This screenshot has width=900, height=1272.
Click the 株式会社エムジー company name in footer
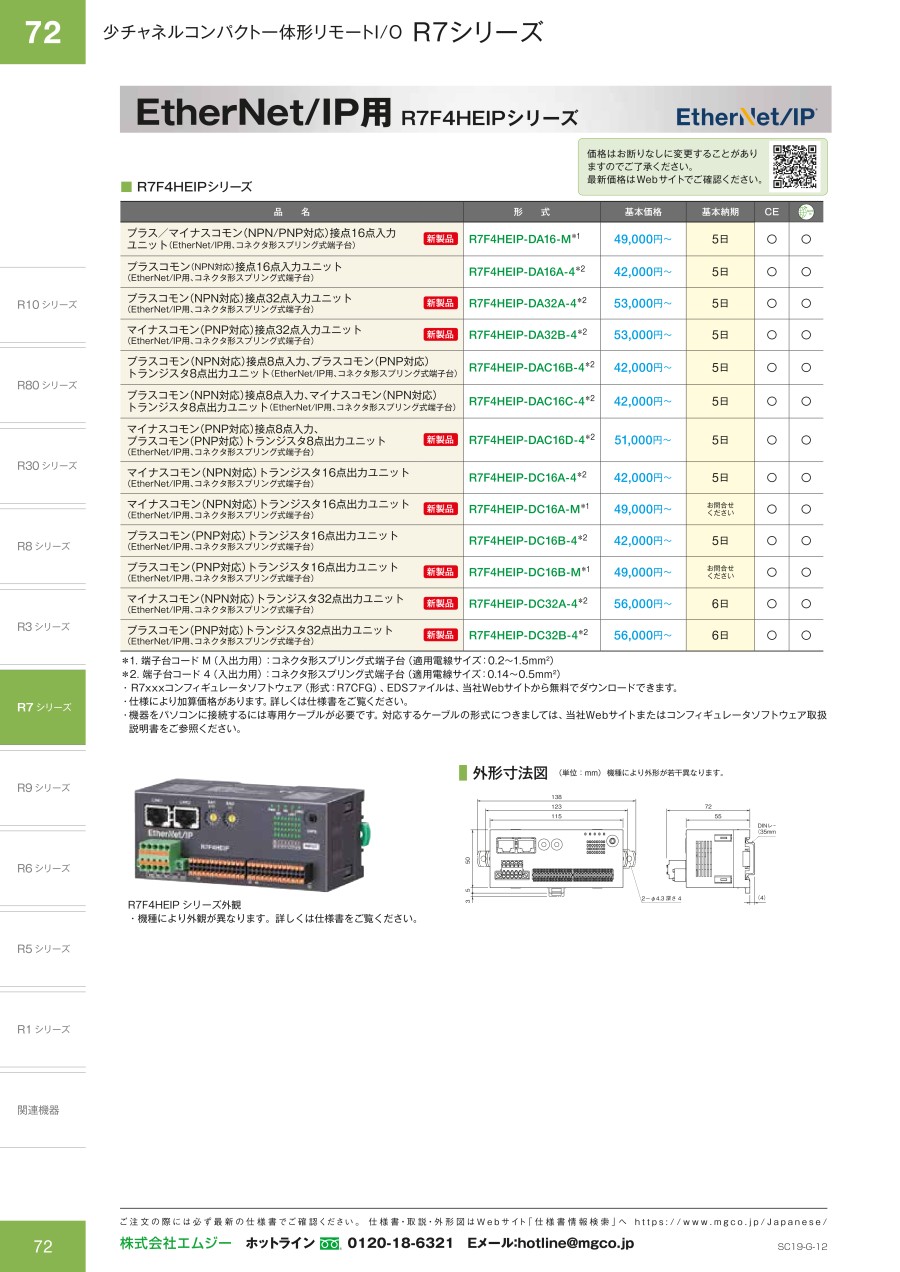click(x=176, y=1244)
